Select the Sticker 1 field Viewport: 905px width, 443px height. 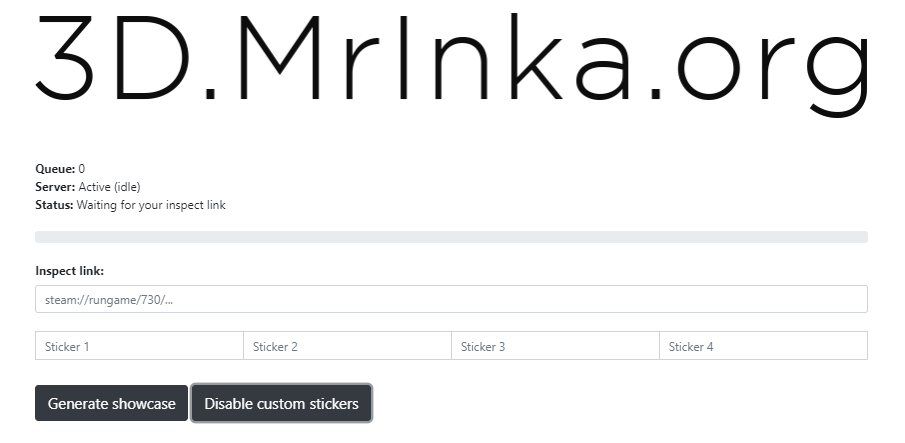click(139, 346)
